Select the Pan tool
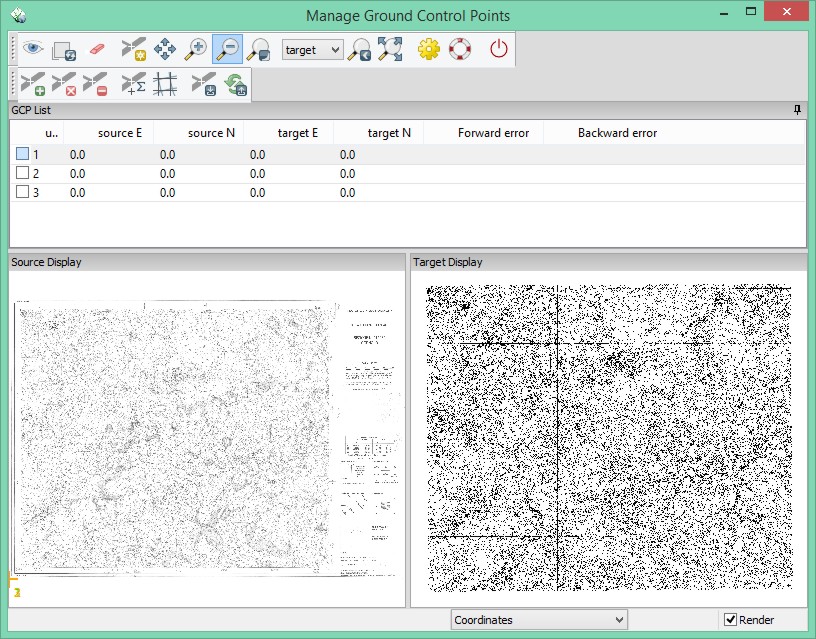816x639 pixels. point(165,49)
